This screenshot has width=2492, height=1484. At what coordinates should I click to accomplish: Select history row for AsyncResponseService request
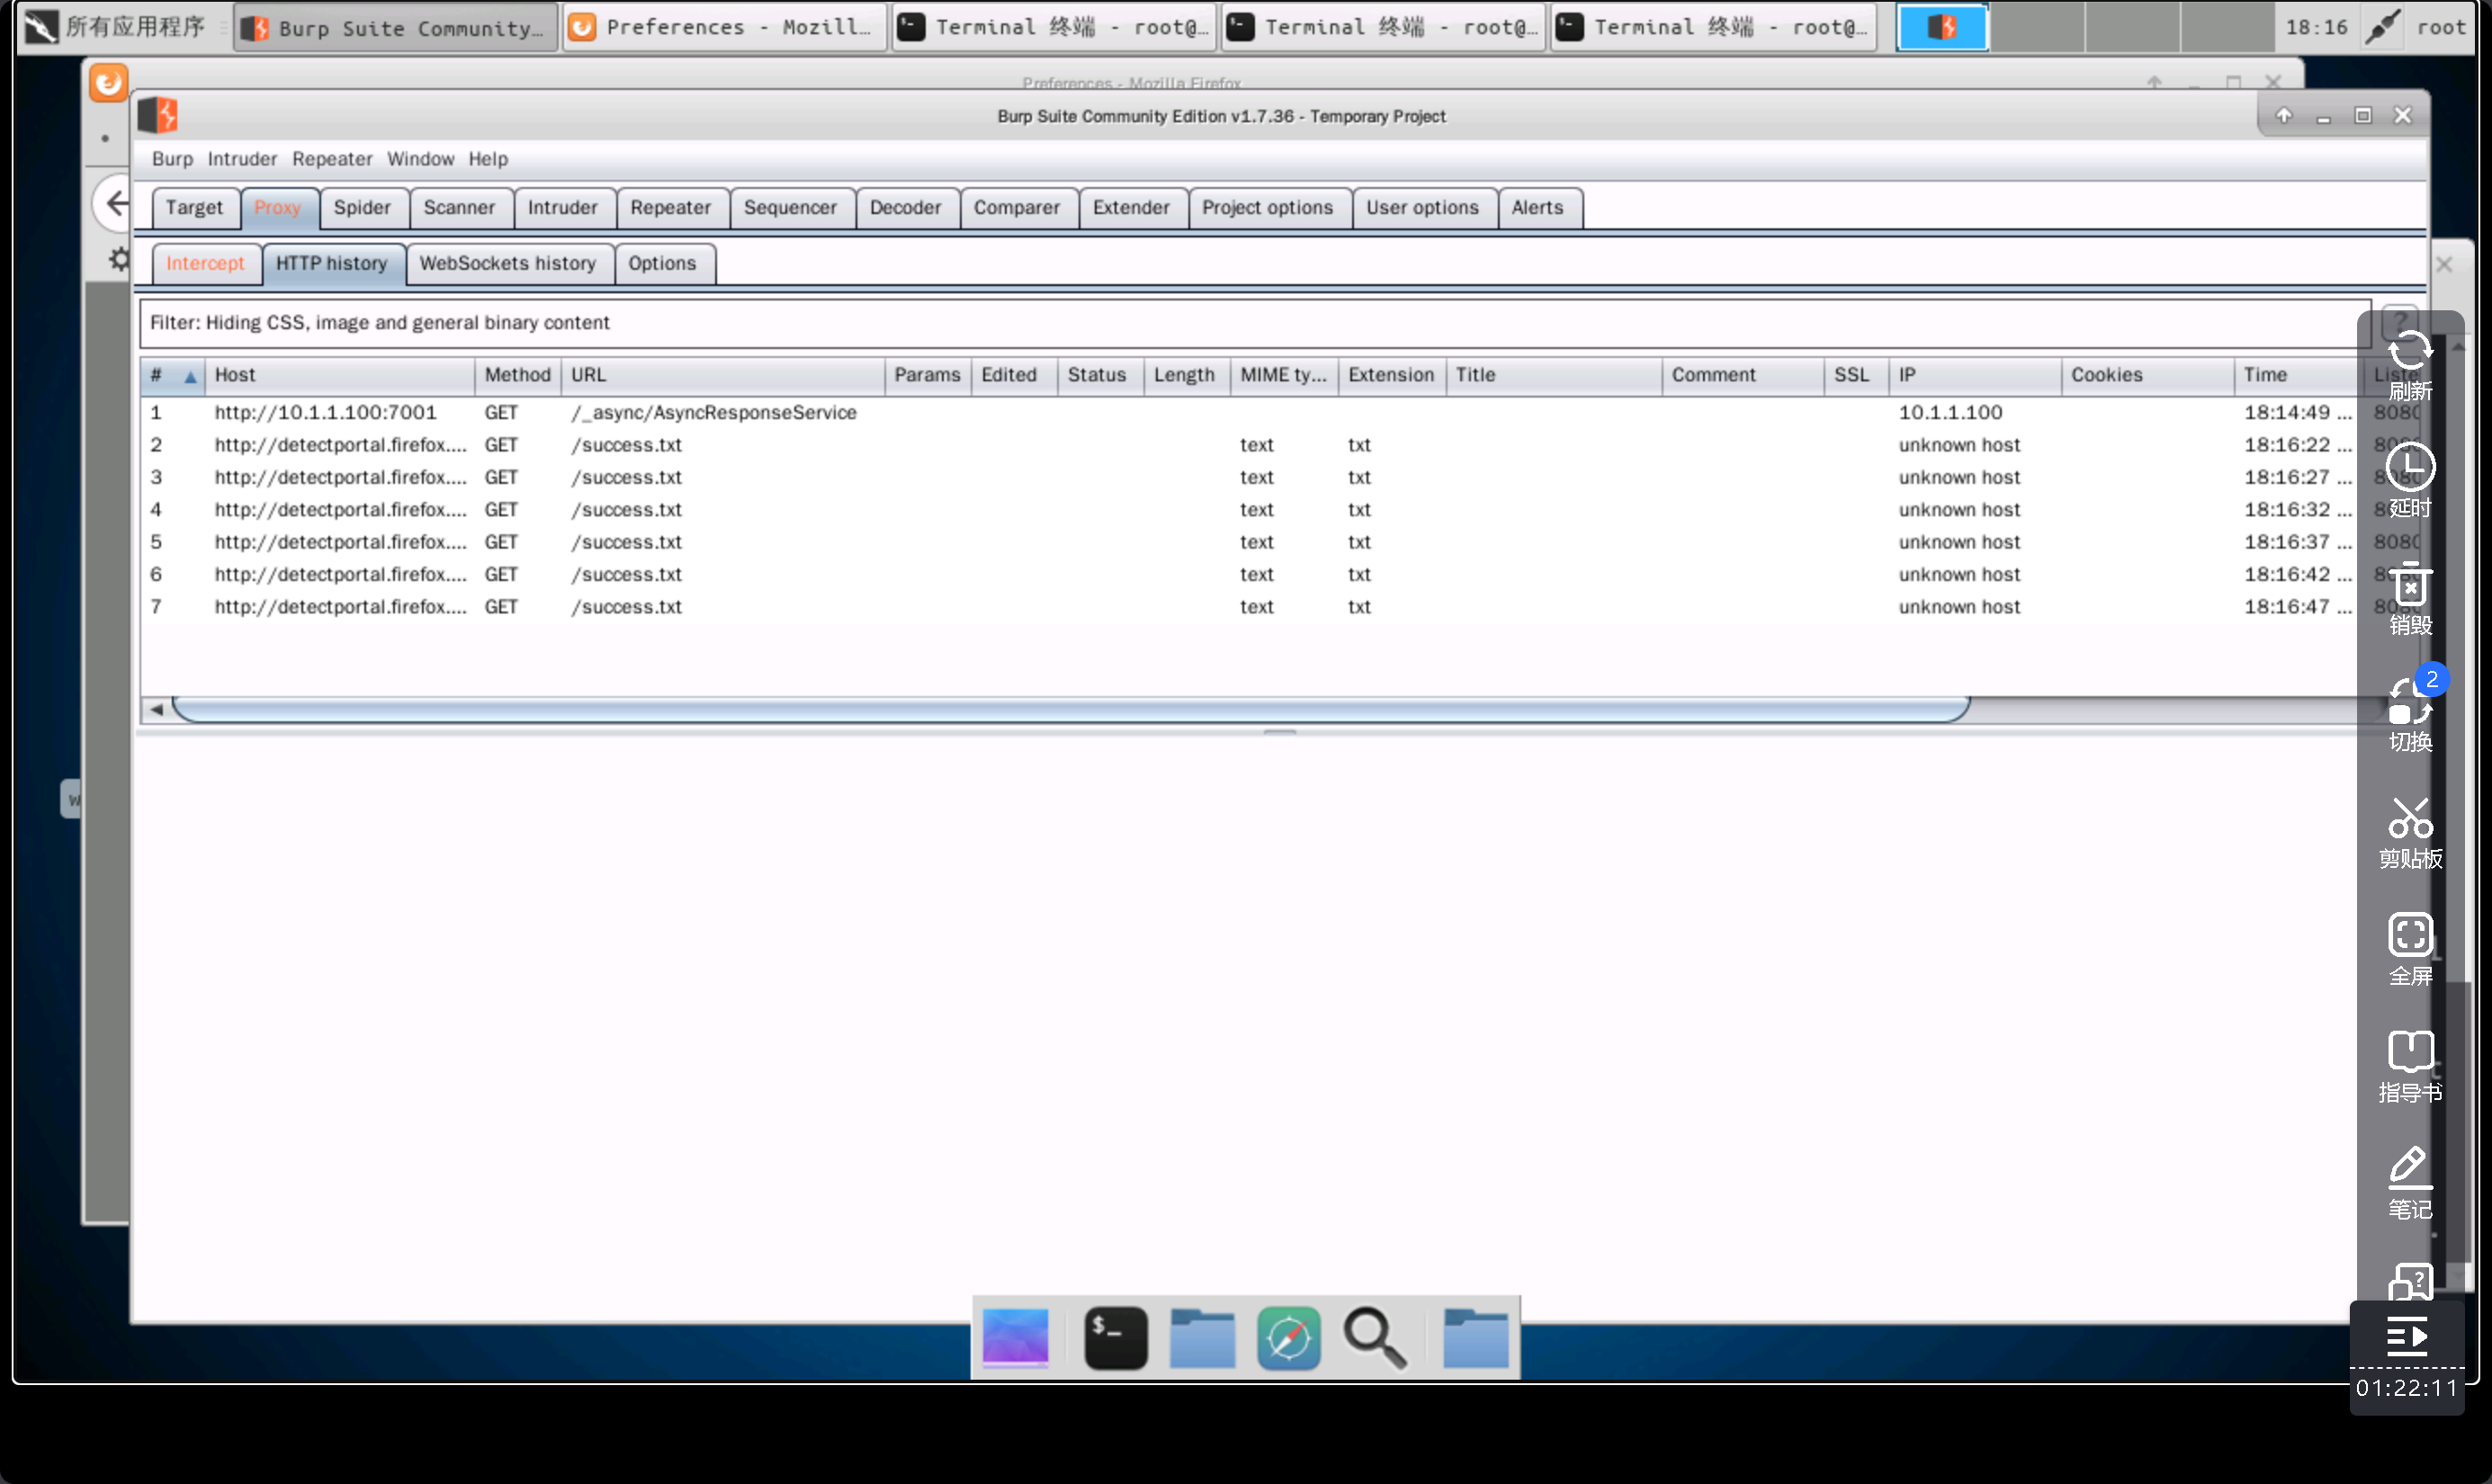coord(712,413)
